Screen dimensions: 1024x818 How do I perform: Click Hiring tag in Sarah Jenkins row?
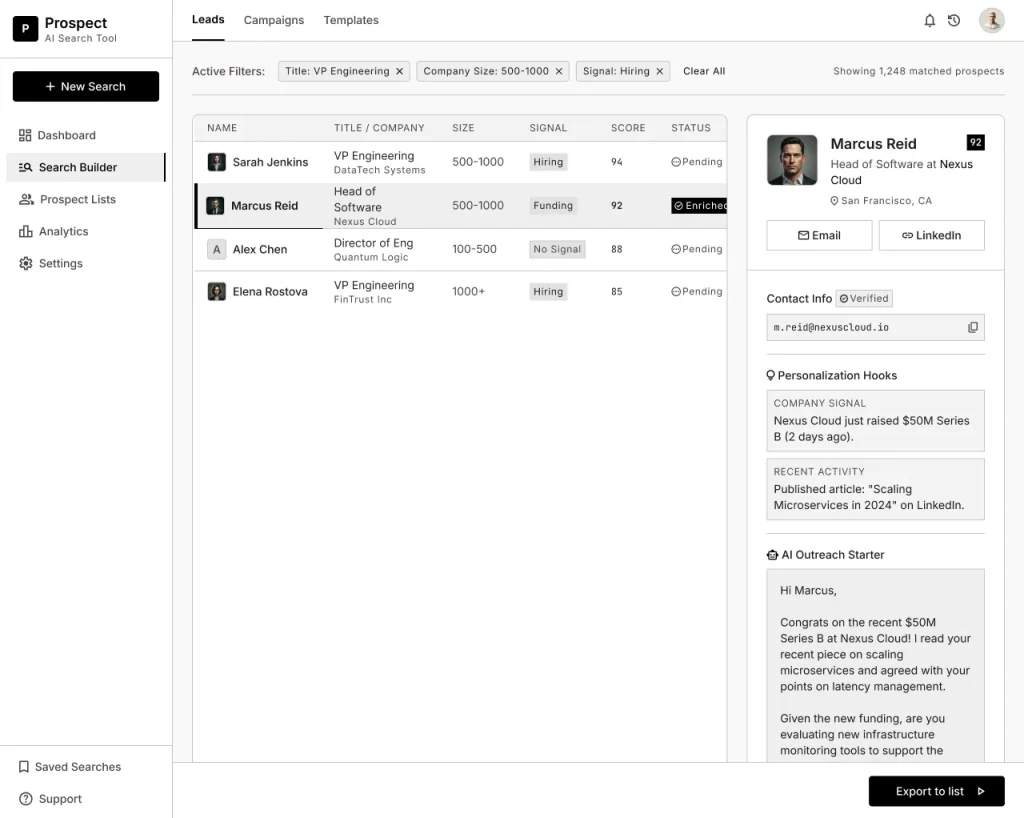[x=548, y=162]
